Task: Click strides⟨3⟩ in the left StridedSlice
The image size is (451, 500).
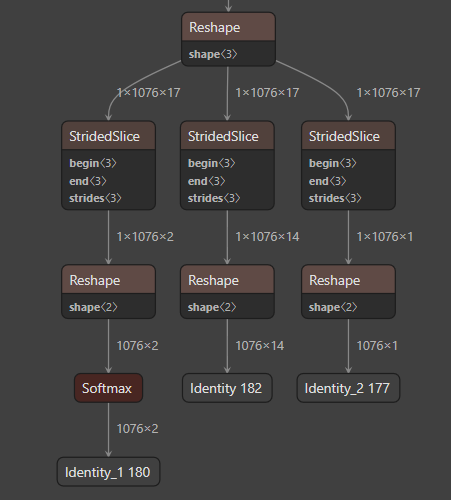Action: pos(95,198)
